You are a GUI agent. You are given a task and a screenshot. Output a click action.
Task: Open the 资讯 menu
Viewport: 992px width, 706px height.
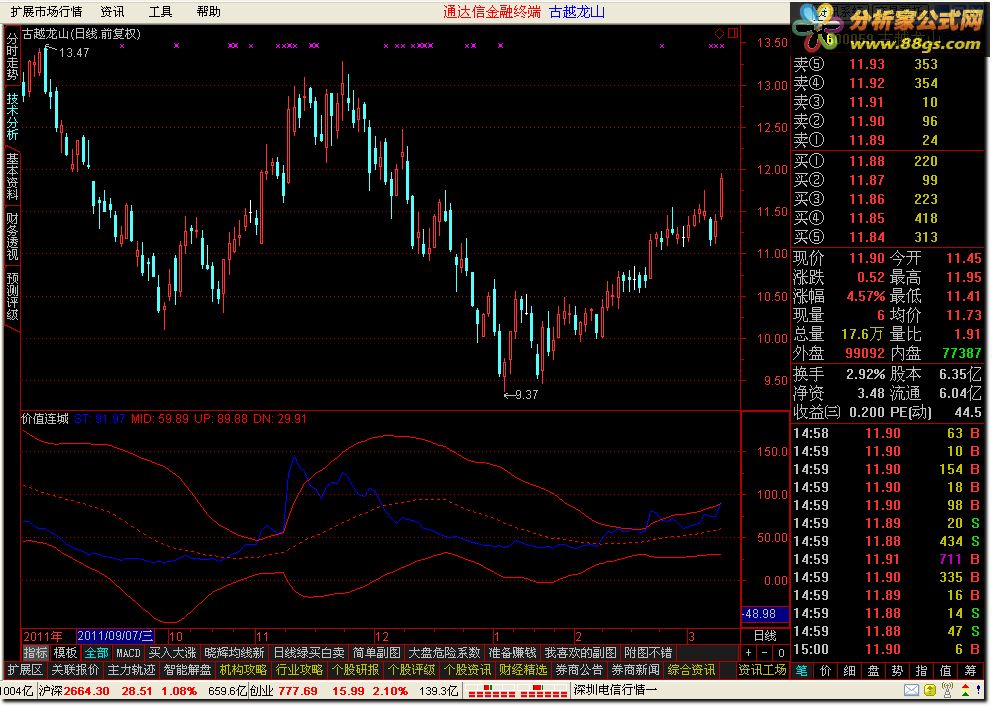click(x=113, y=11)
